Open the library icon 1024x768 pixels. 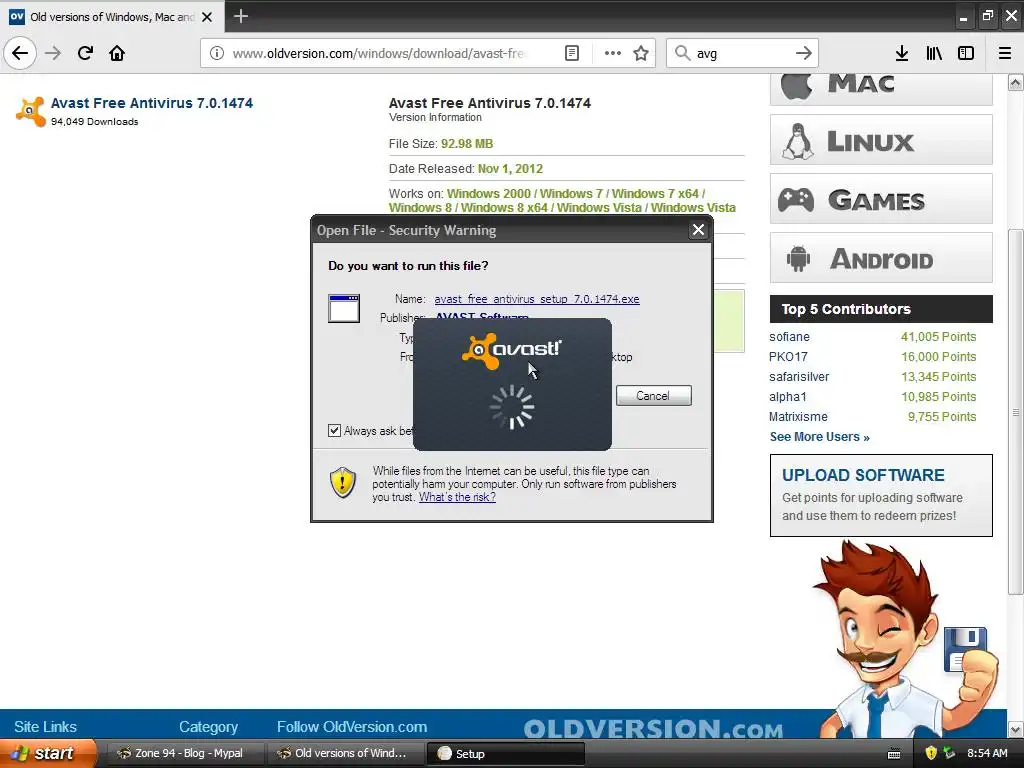[934, 53]
